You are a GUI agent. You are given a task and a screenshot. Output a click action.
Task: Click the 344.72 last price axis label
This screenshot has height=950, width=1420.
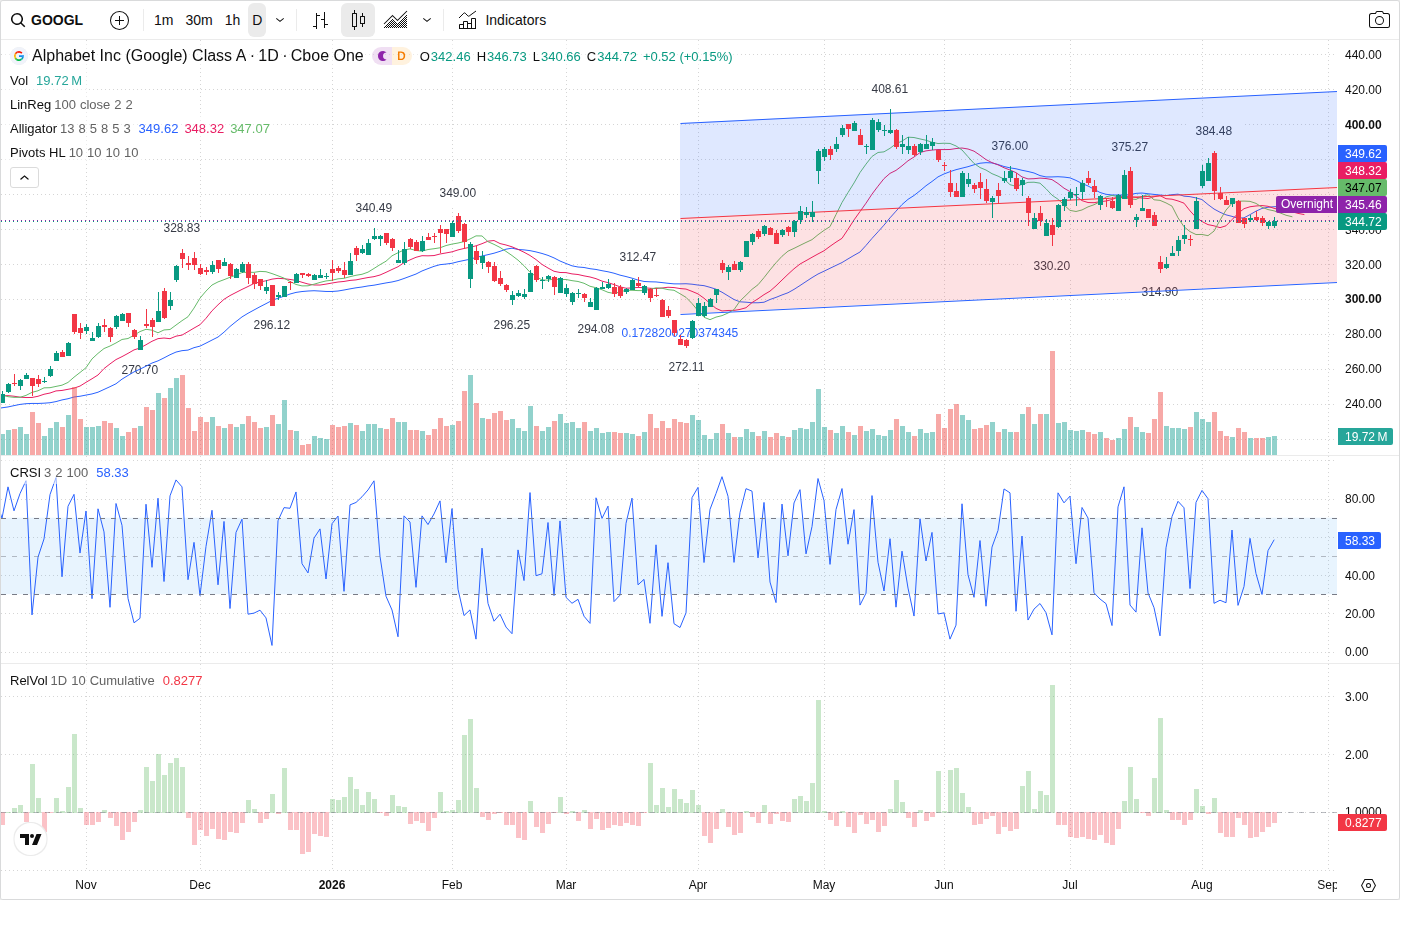tap(1362, 222)
